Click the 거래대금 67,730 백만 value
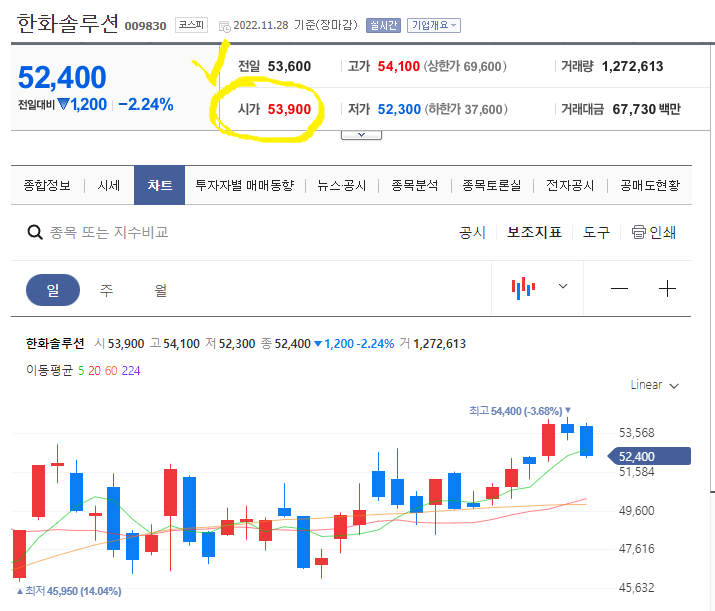715x611 pixels. 646,109
